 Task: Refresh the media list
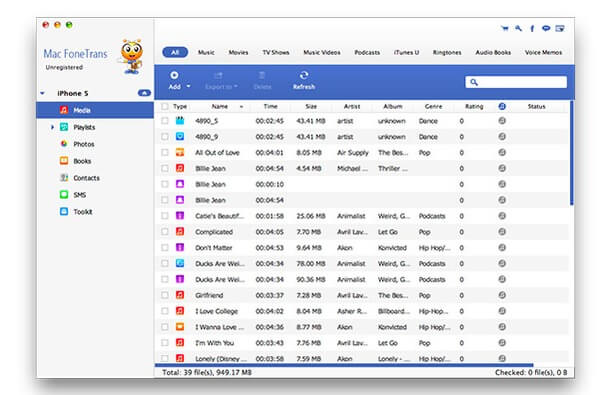(x=304, y=80)
